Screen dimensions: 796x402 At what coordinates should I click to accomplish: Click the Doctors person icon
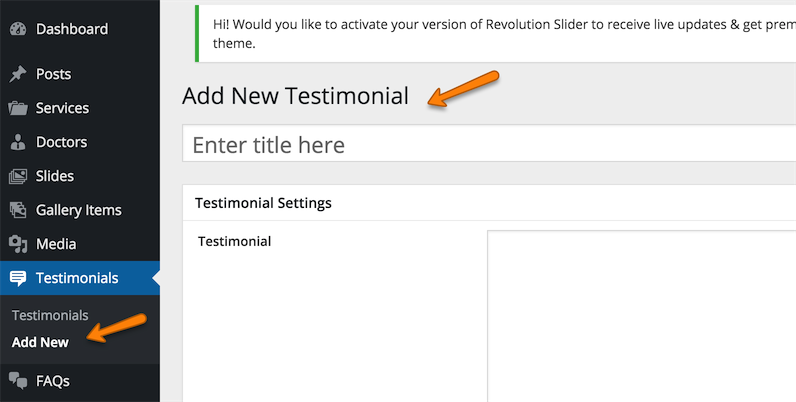click(18, 142)
